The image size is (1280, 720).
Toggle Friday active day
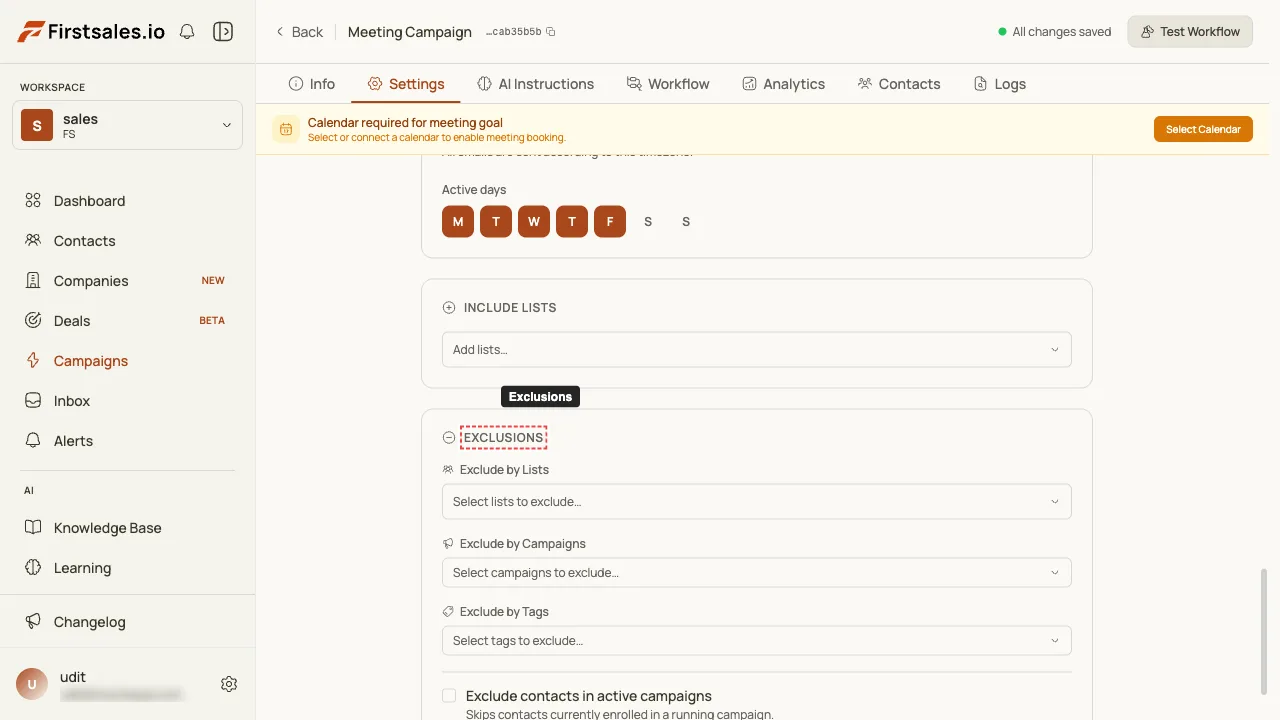coord(610,222)
